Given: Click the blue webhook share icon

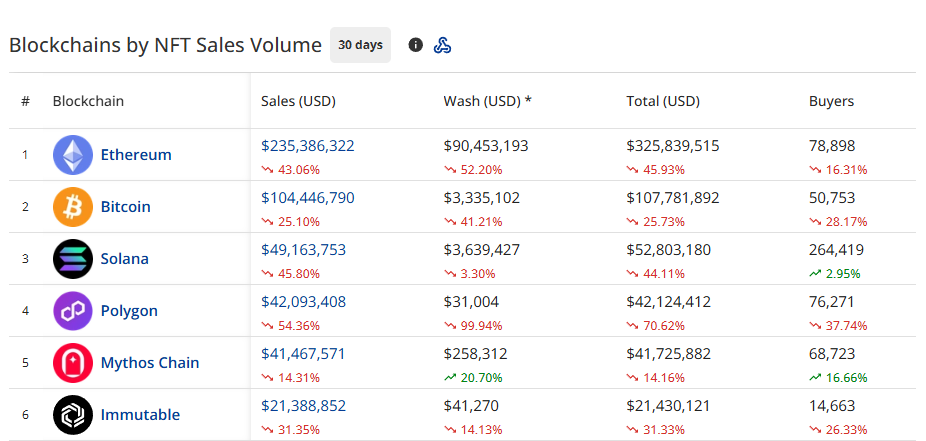Looking at the screenshot, I should 442,45.
